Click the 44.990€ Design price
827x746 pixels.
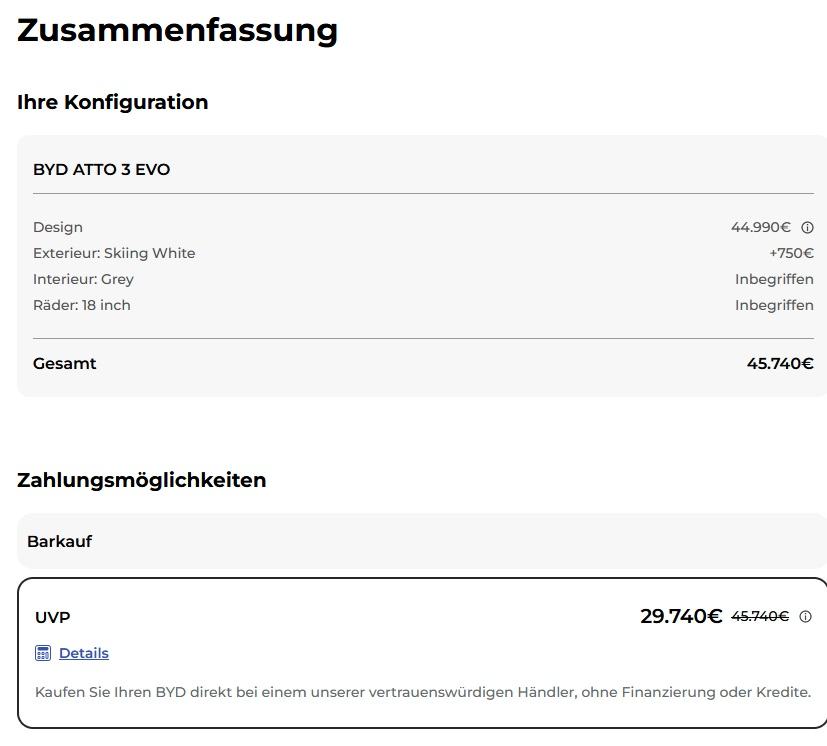[x=761, y=227]
